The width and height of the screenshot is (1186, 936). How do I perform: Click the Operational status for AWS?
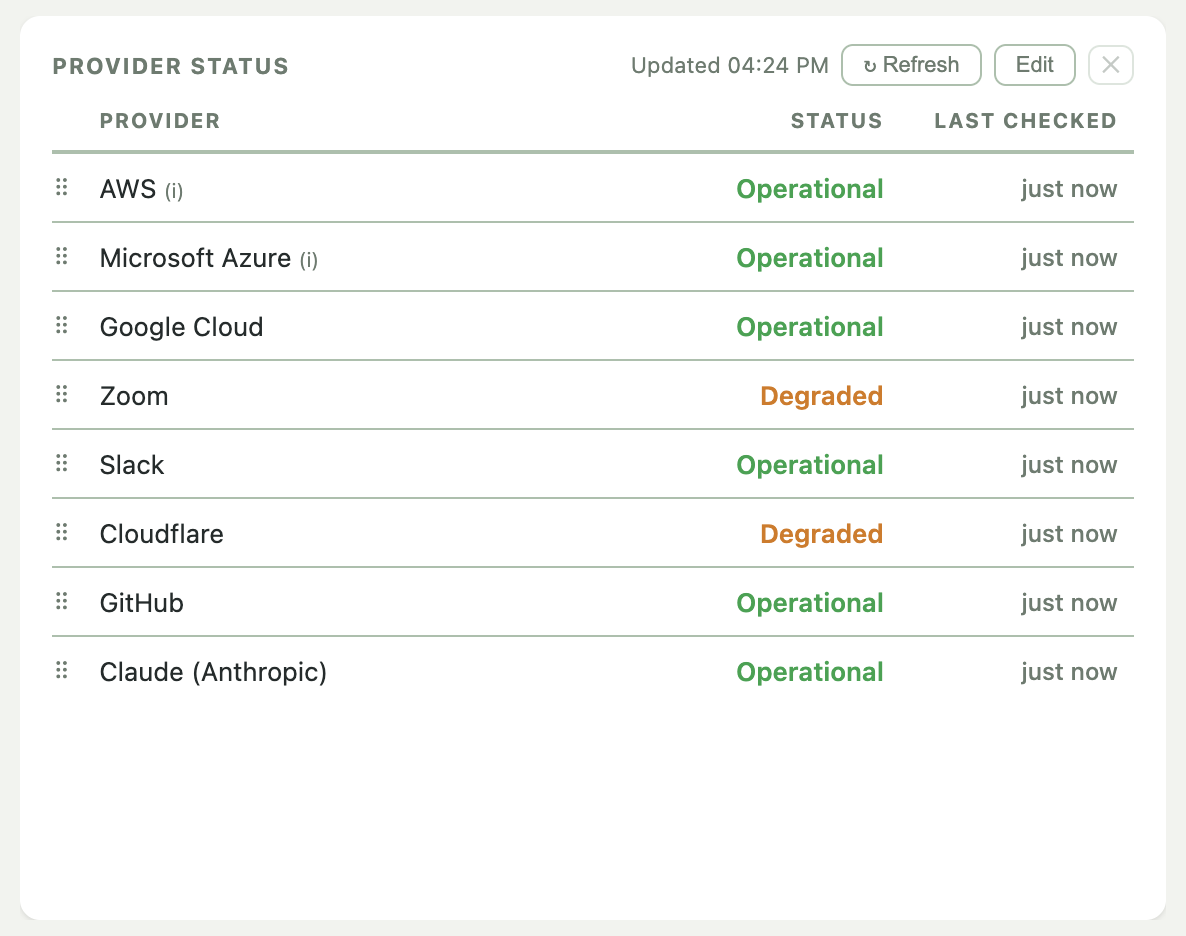(810, 189)
